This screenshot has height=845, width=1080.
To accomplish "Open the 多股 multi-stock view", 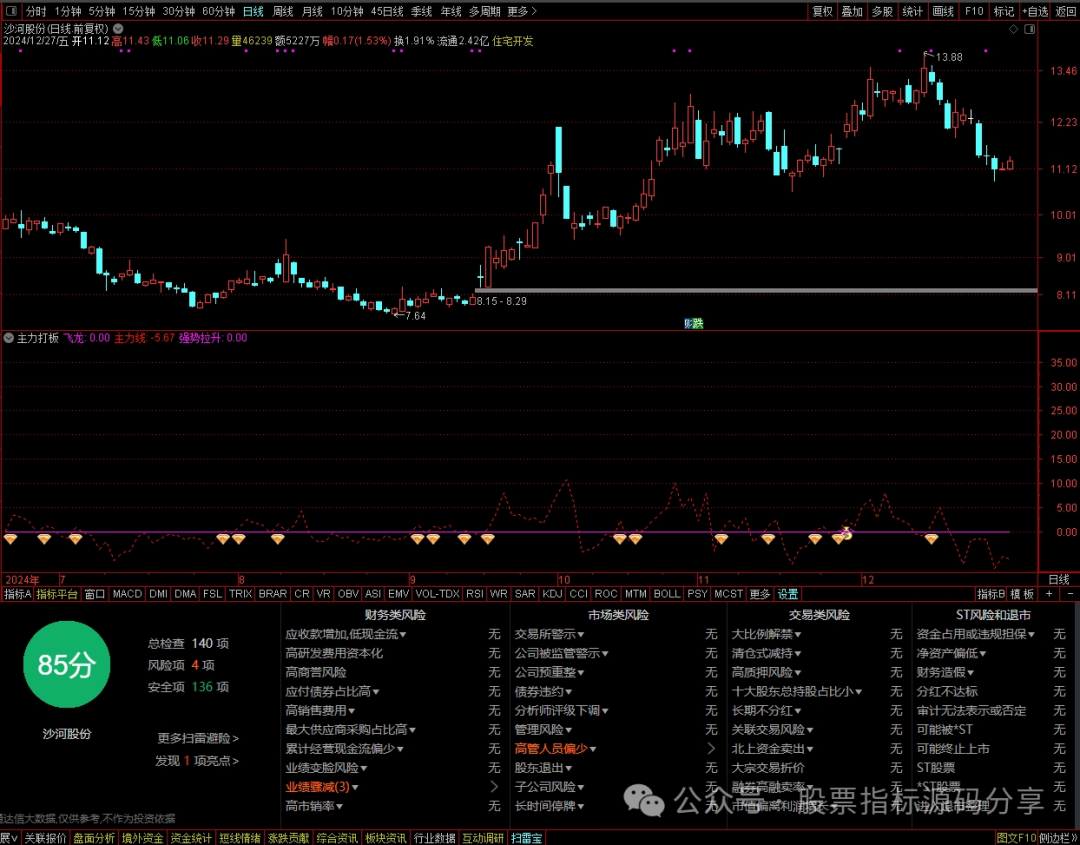I will 882,12.
